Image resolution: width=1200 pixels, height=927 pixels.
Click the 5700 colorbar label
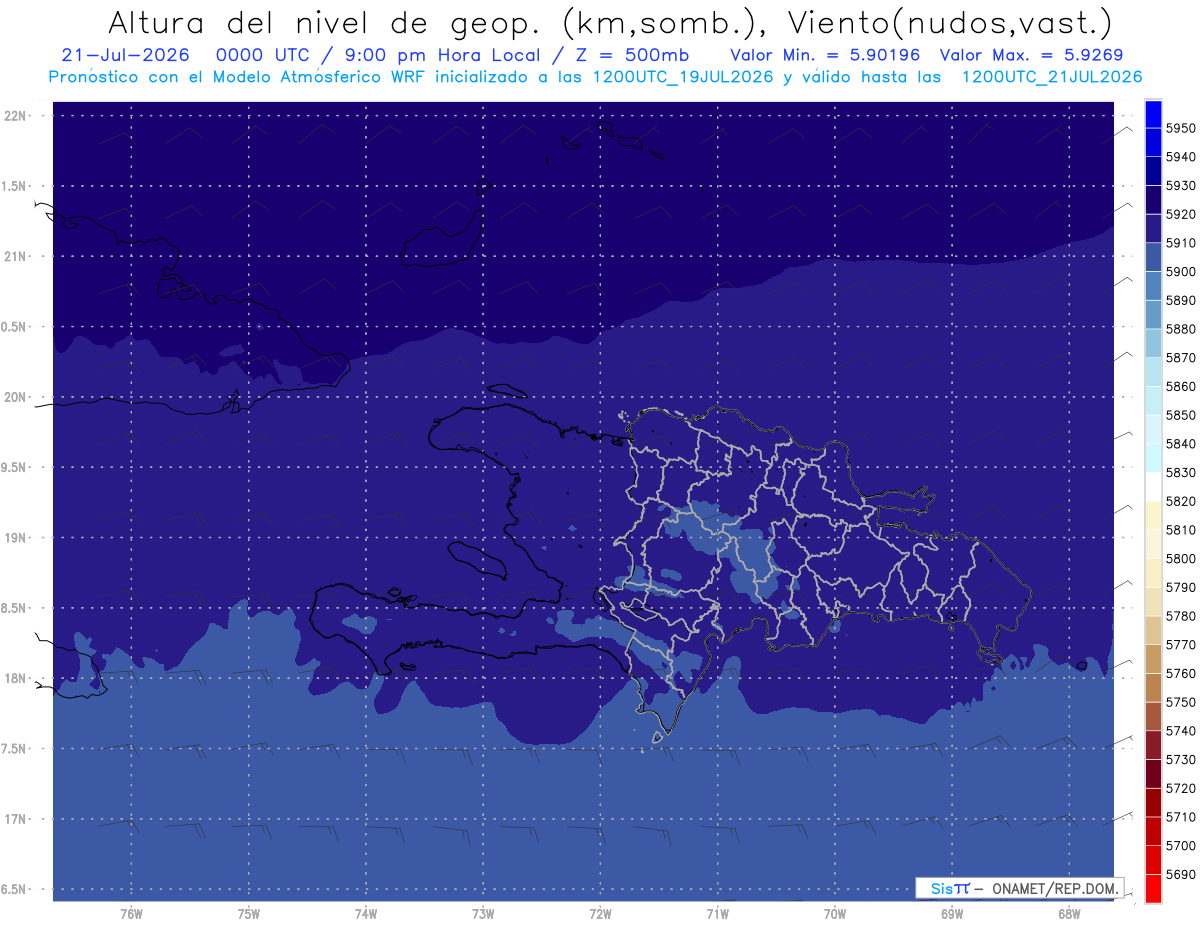pos(1181,846)
